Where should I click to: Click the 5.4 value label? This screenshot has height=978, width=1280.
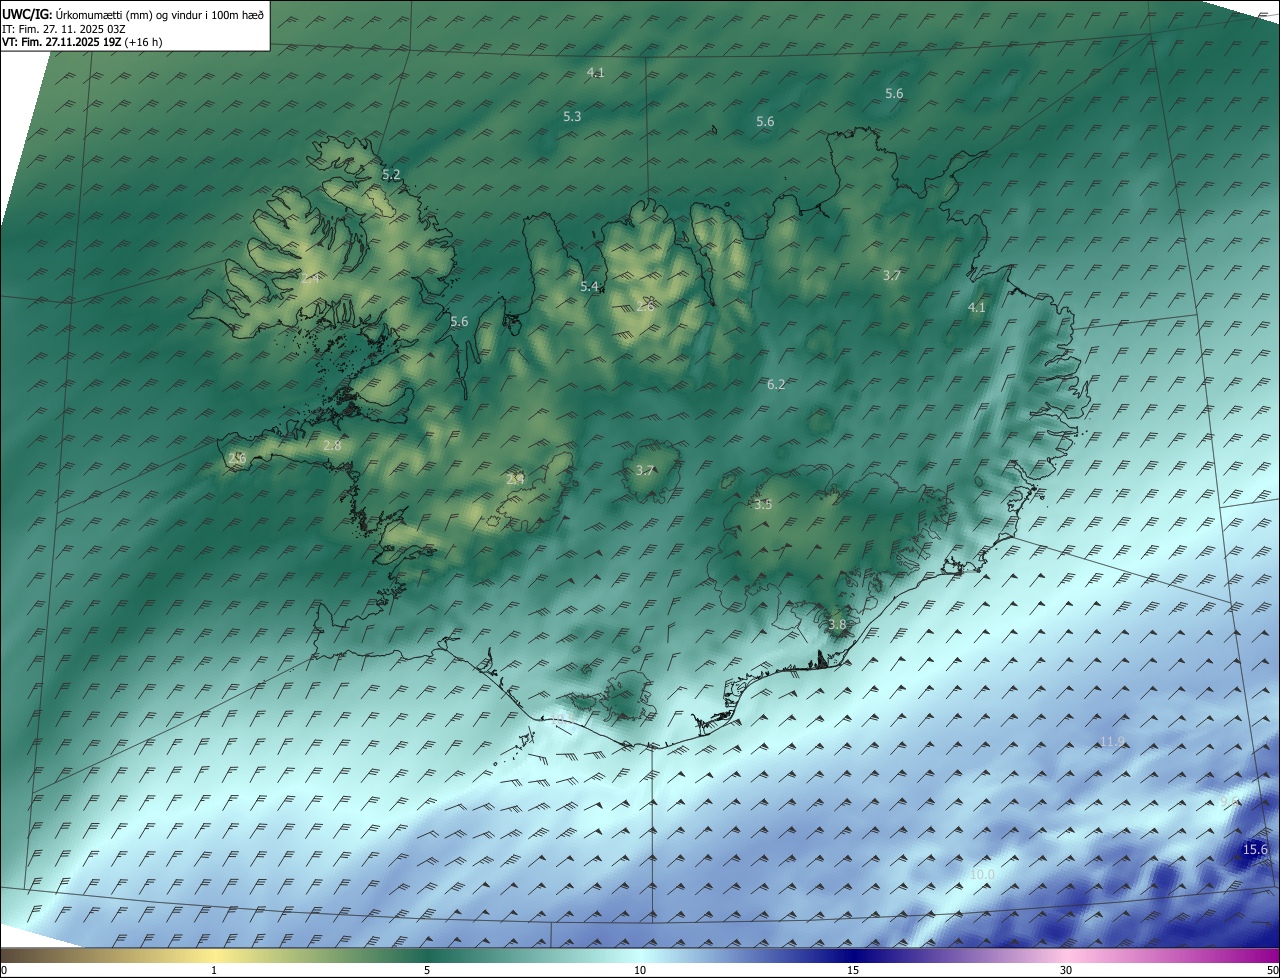(x=590, y=287)
